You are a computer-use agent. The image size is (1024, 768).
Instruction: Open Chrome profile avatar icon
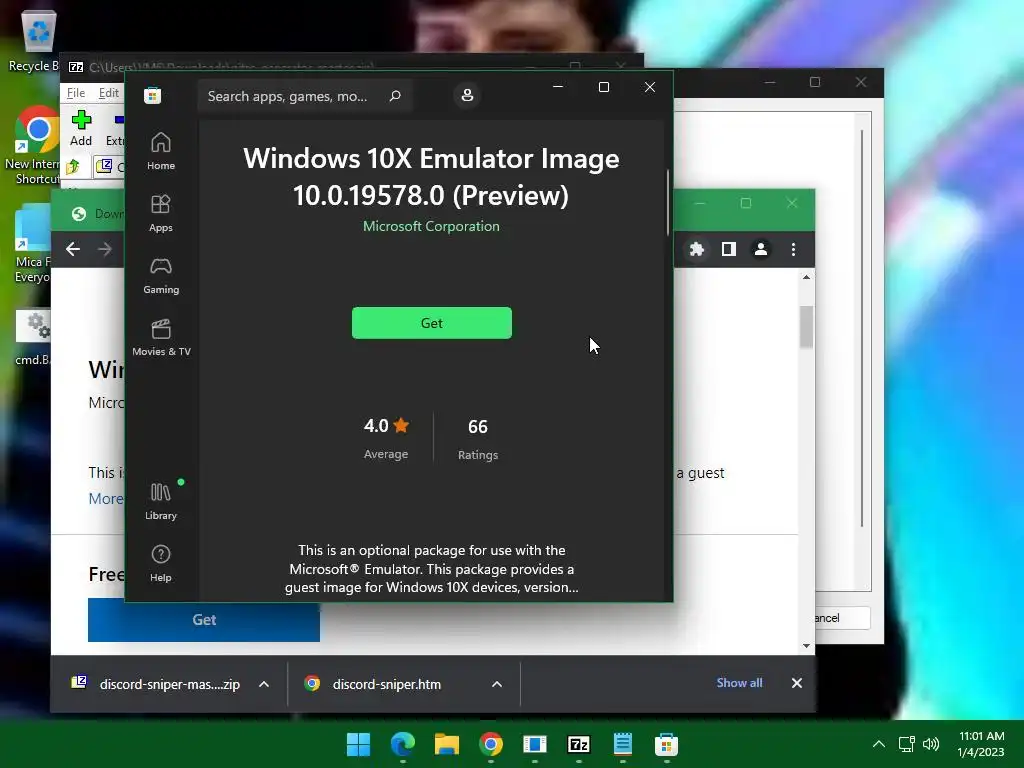761,249
